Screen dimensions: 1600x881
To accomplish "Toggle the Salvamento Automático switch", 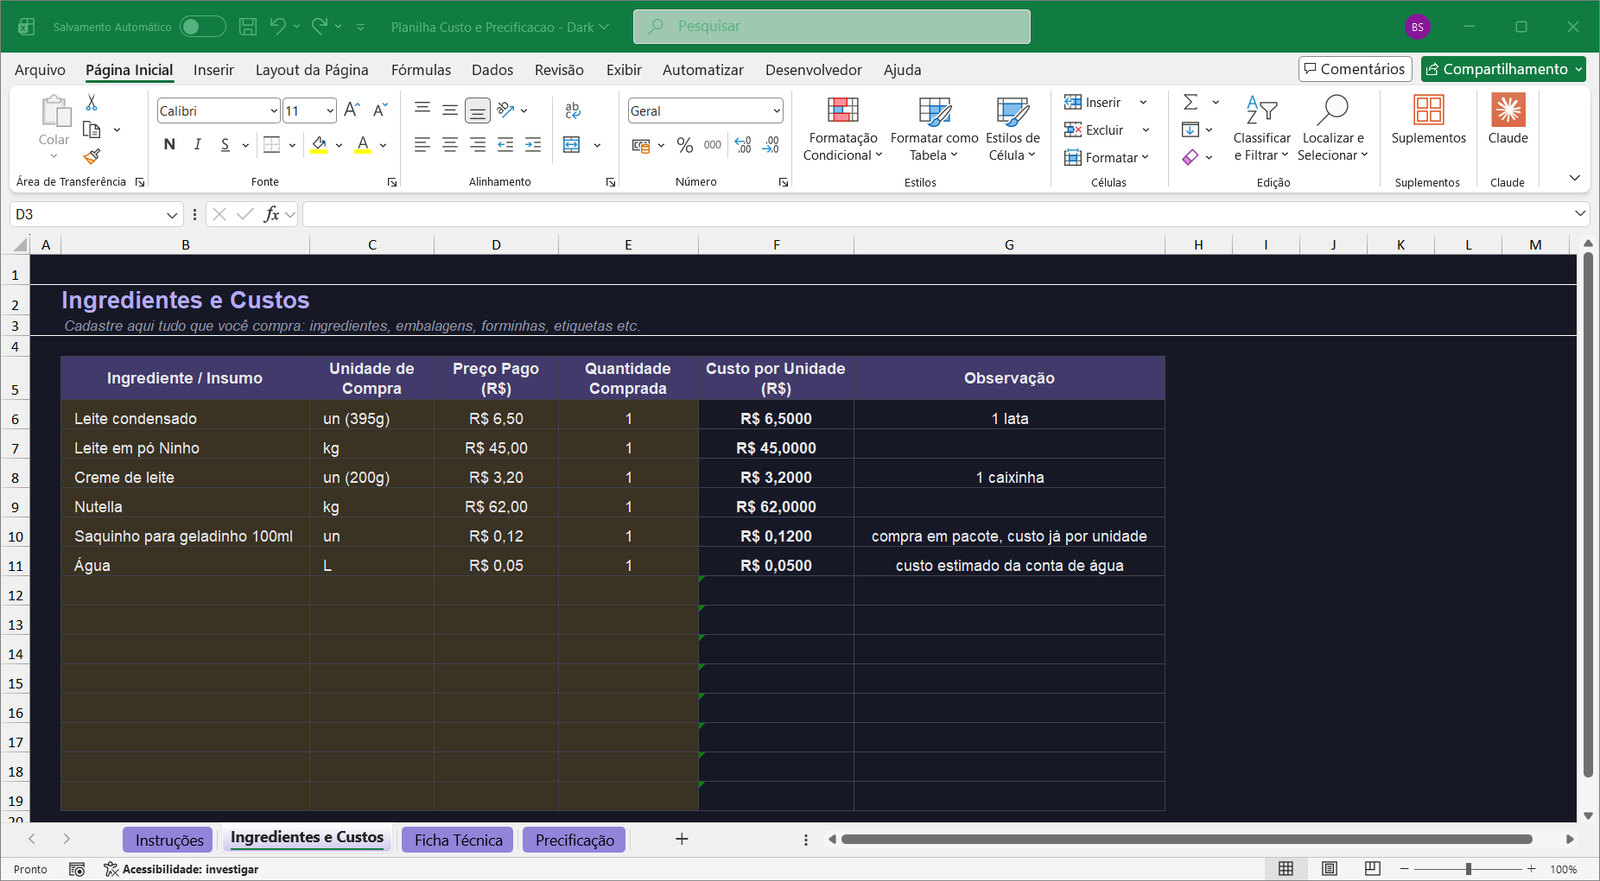I will tap(203, 27).
